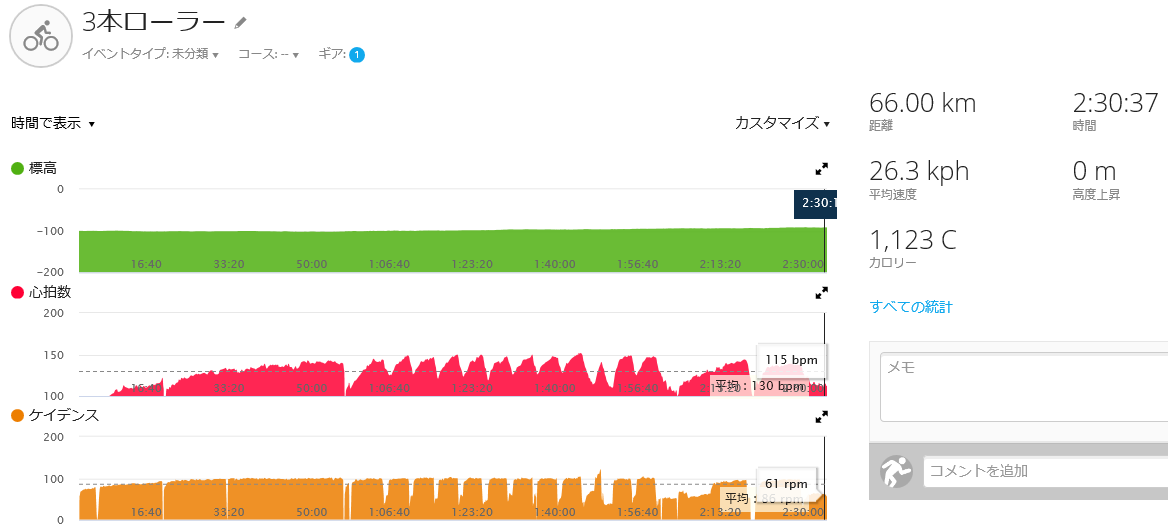Expand the heart rate chart to full screen
The height and width of the screenshot is (528, 1168).
822,293
